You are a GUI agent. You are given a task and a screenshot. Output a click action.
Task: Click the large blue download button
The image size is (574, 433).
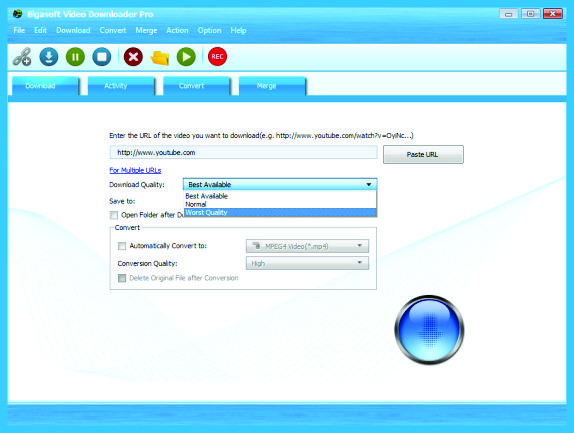pyautogui.click(x=429, y=329)
